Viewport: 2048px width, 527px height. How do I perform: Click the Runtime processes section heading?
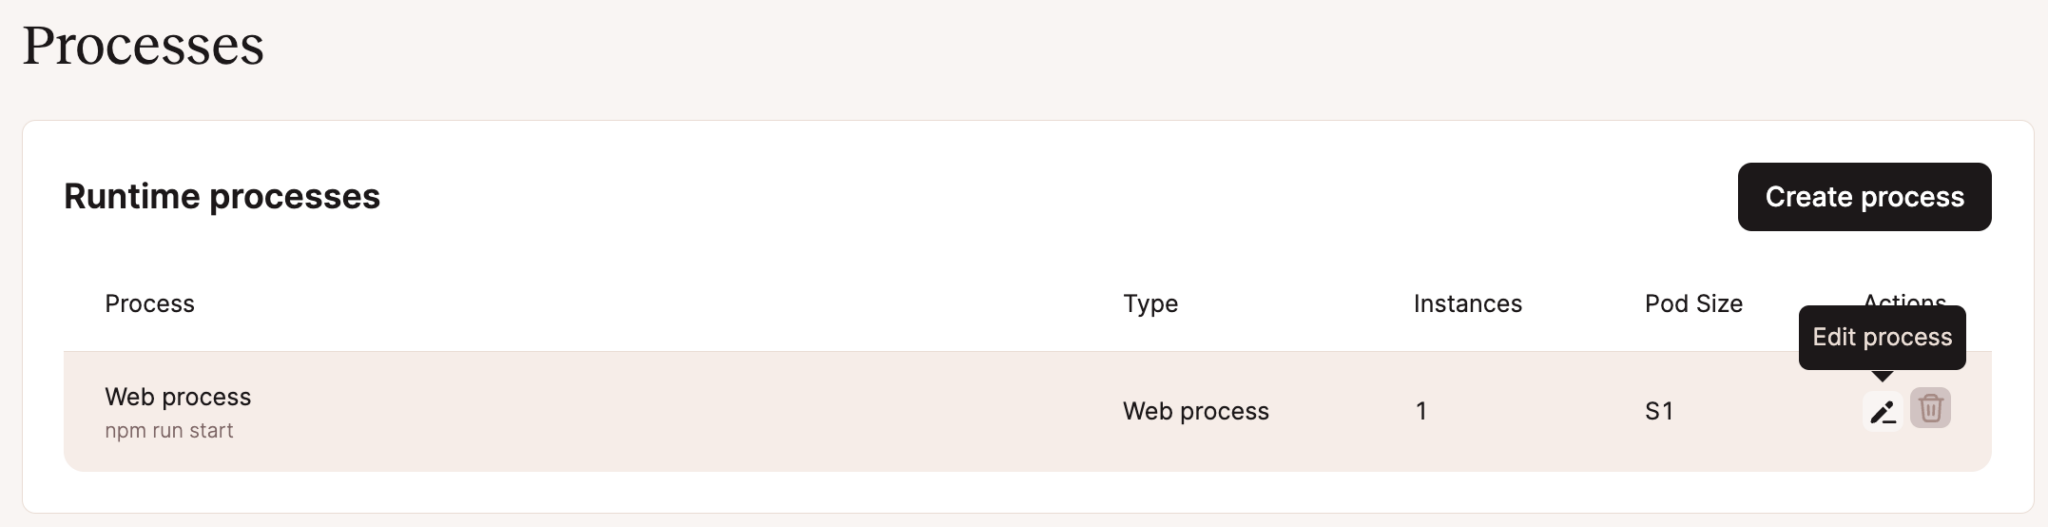click(222, 197)
